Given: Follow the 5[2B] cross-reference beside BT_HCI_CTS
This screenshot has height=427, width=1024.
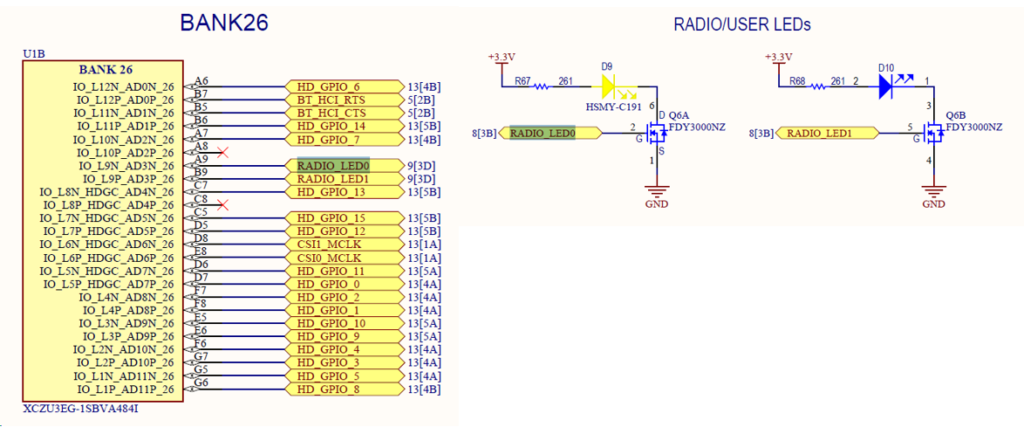Looking at the screenshot, I should (421, 113).
